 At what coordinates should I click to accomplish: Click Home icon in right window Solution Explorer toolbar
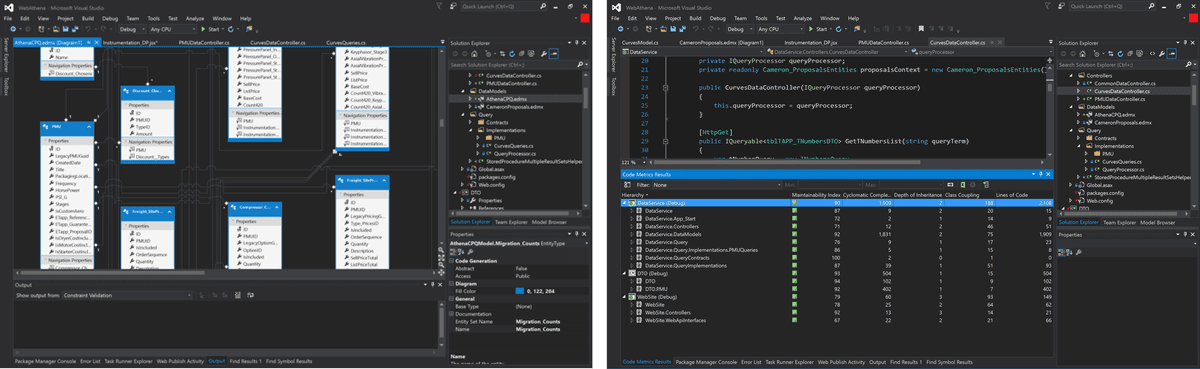(x=1084, y=54)
